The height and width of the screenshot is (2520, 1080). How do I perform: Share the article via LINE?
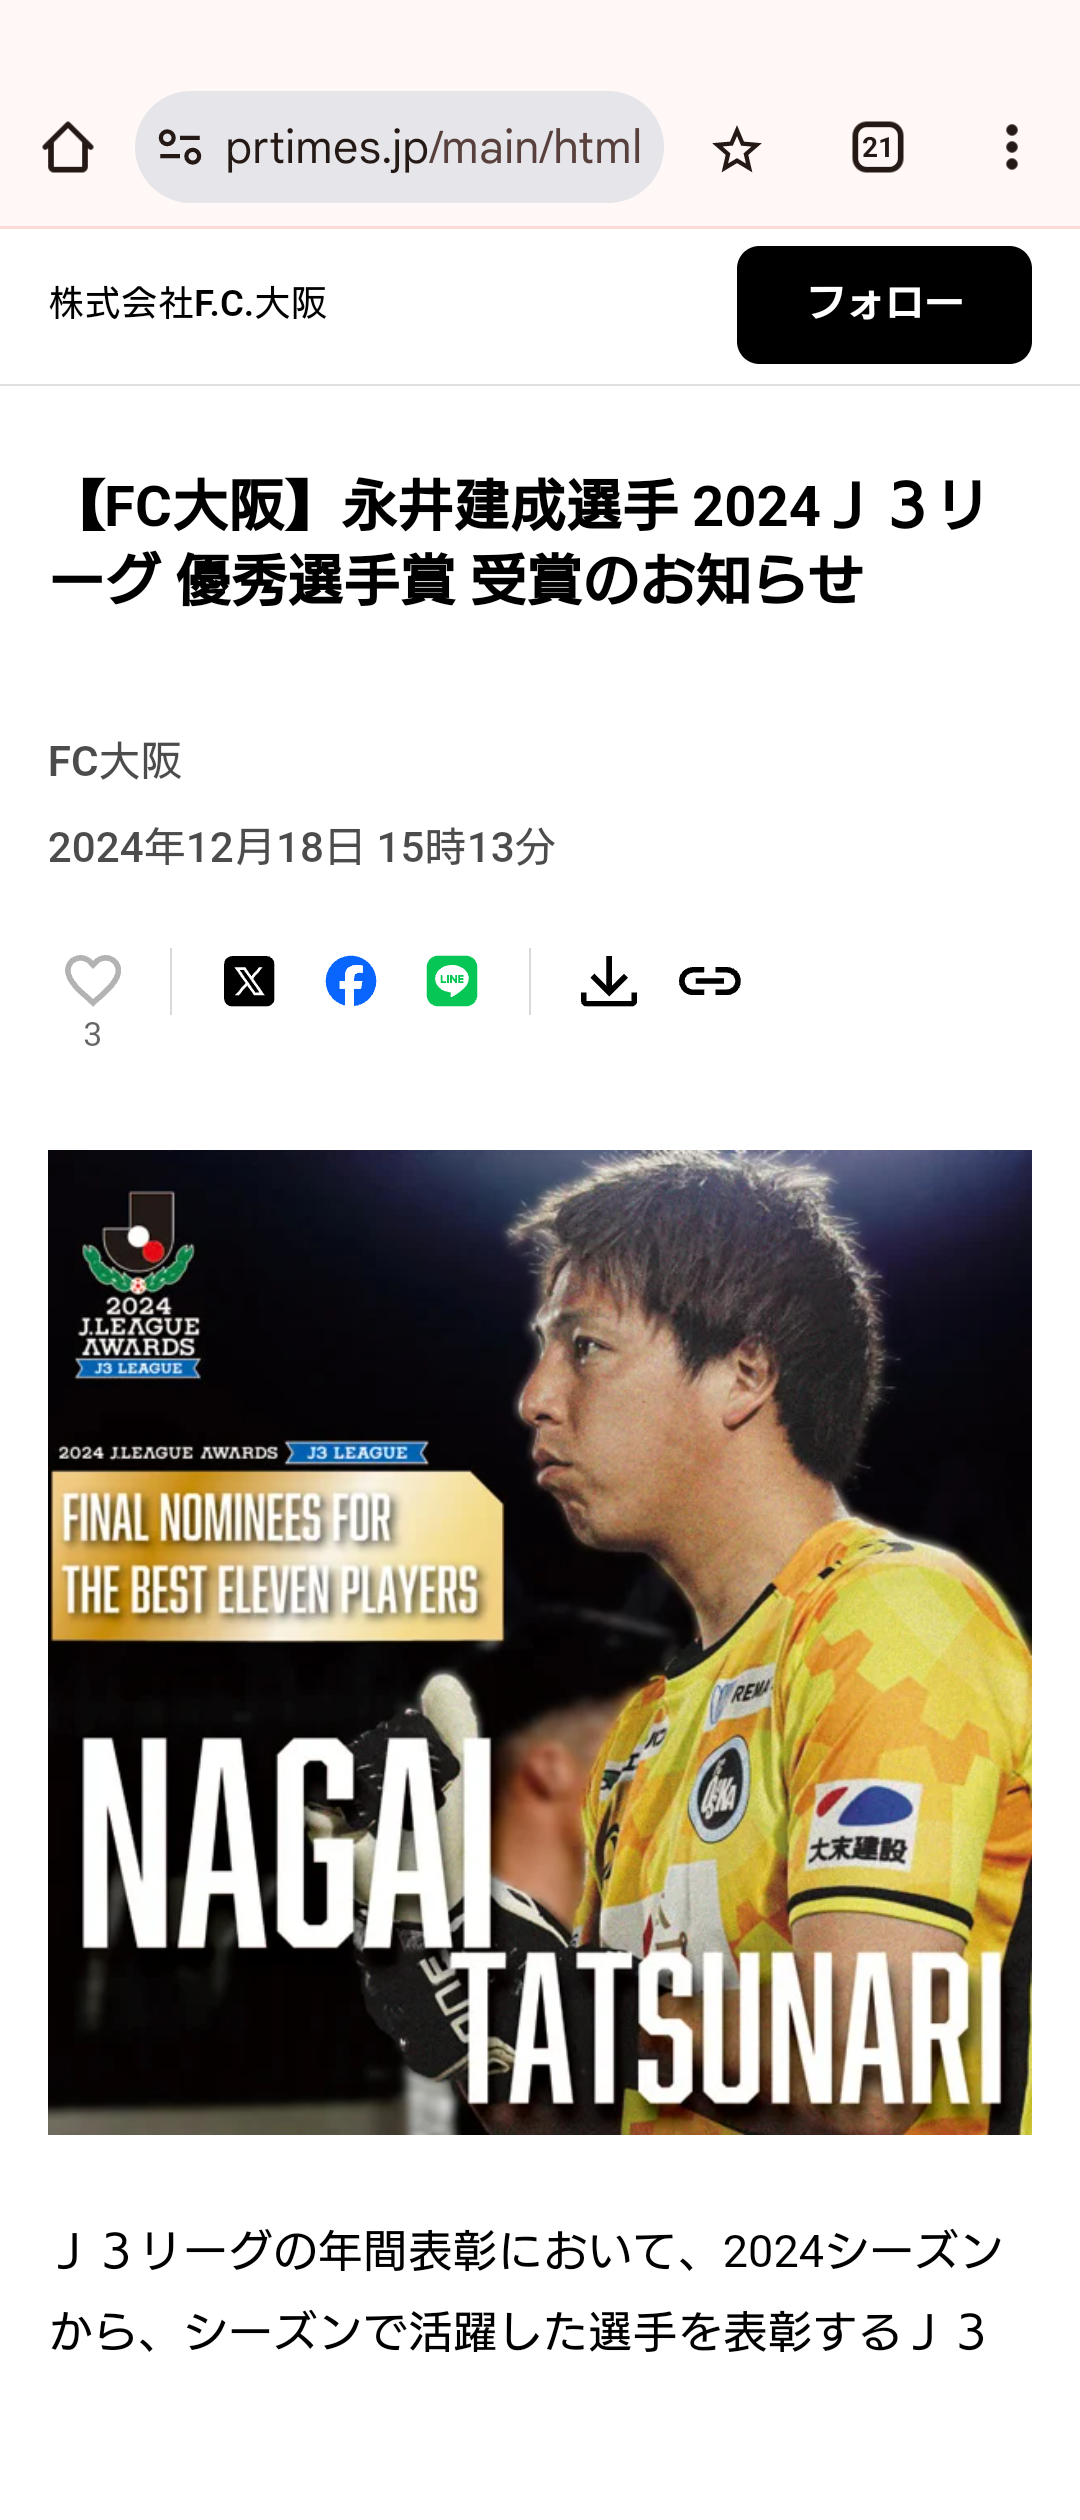[452, 981]
